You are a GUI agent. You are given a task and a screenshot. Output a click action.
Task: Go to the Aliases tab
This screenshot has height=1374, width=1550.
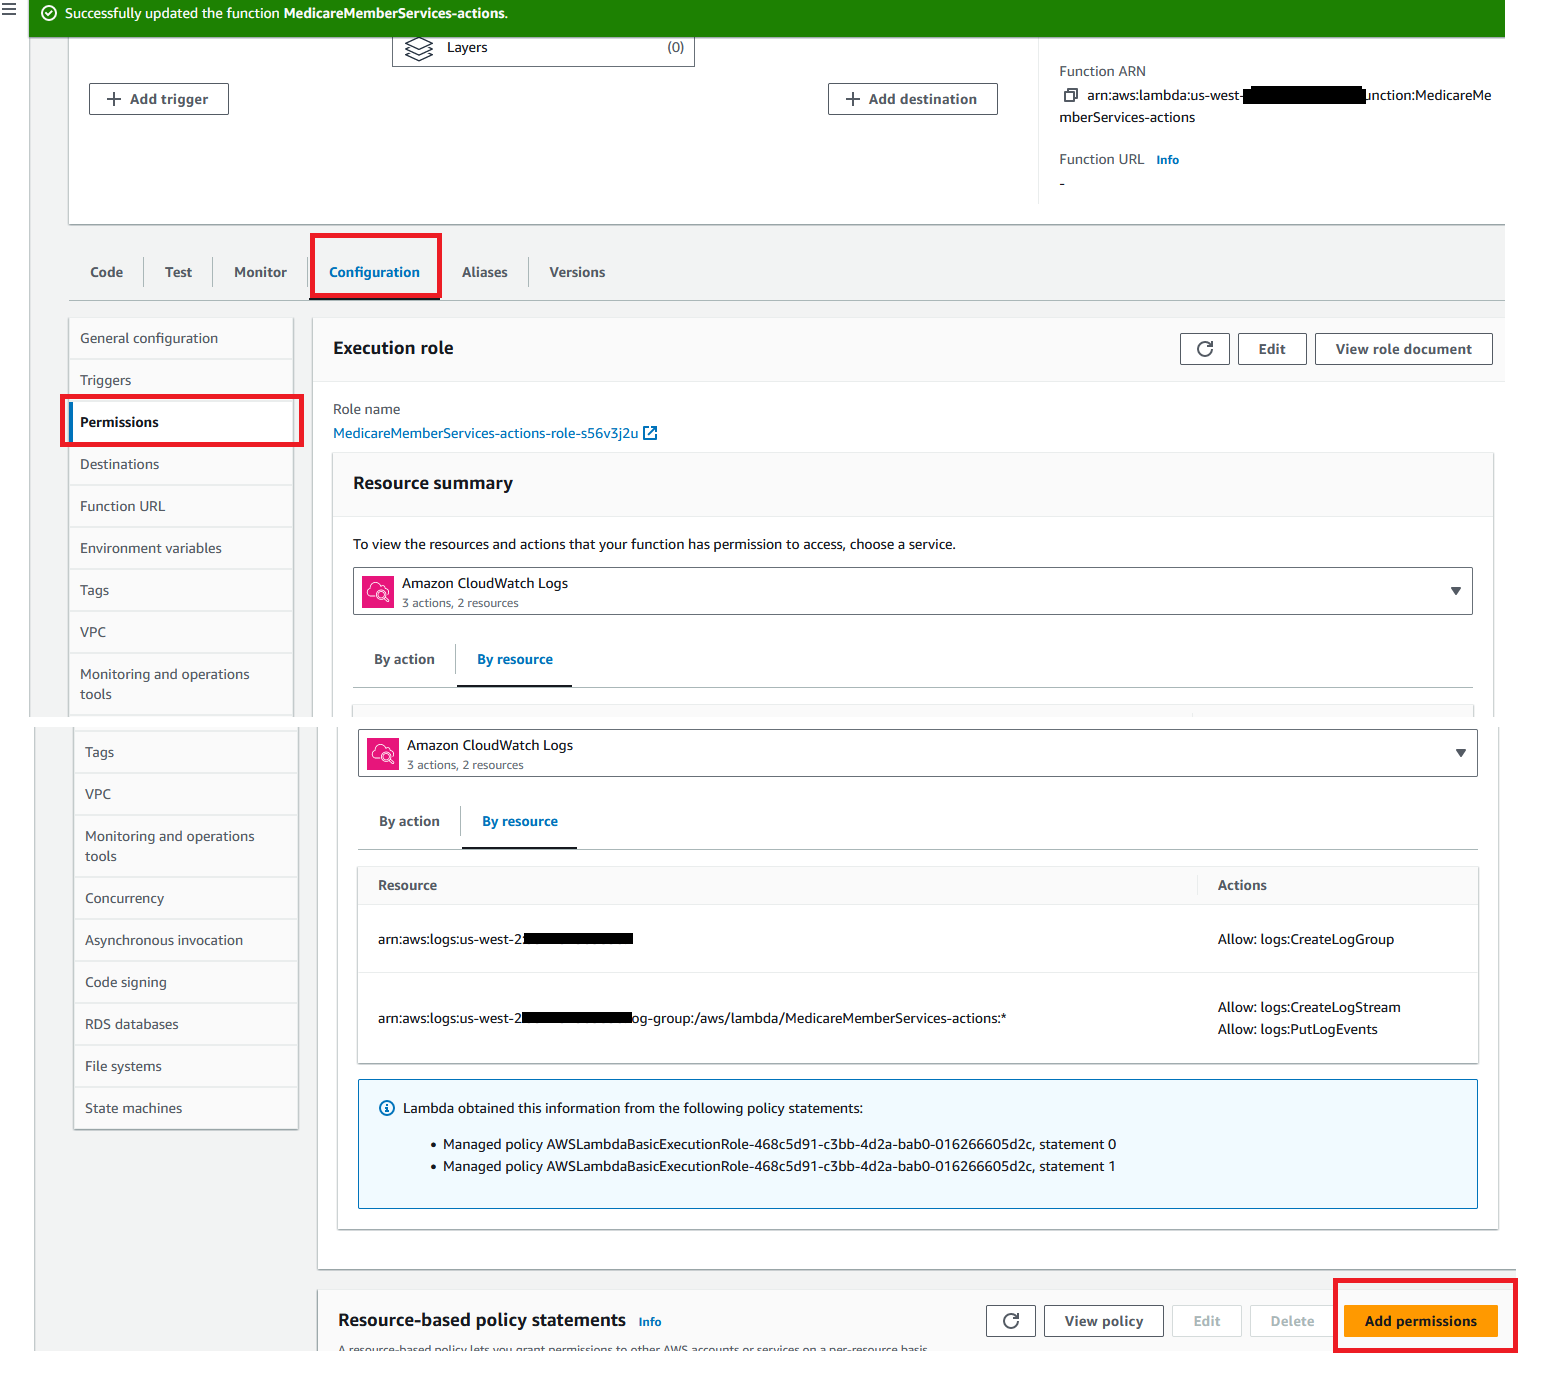pyautogui.click(x=485, y=272)
